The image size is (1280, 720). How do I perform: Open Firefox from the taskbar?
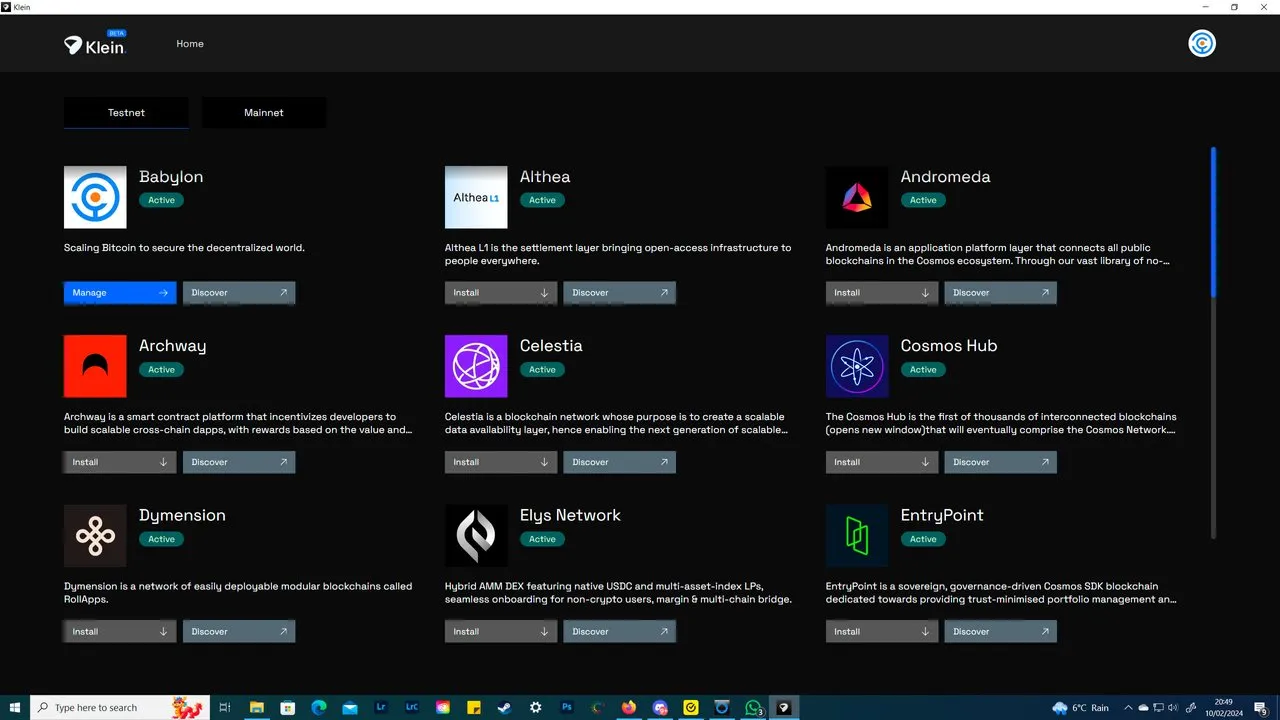(628, 707)
